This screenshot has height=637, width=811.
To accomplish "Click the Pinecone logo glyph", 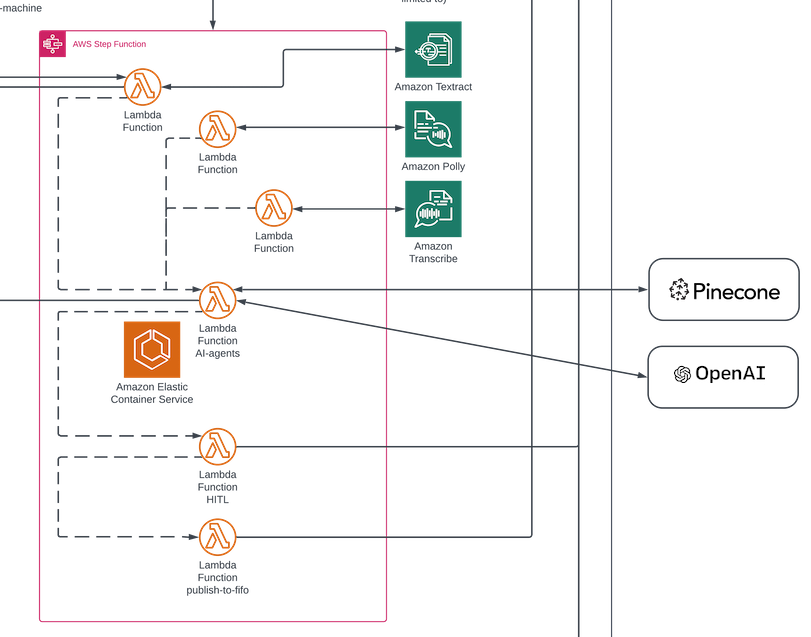I will 679,290.
